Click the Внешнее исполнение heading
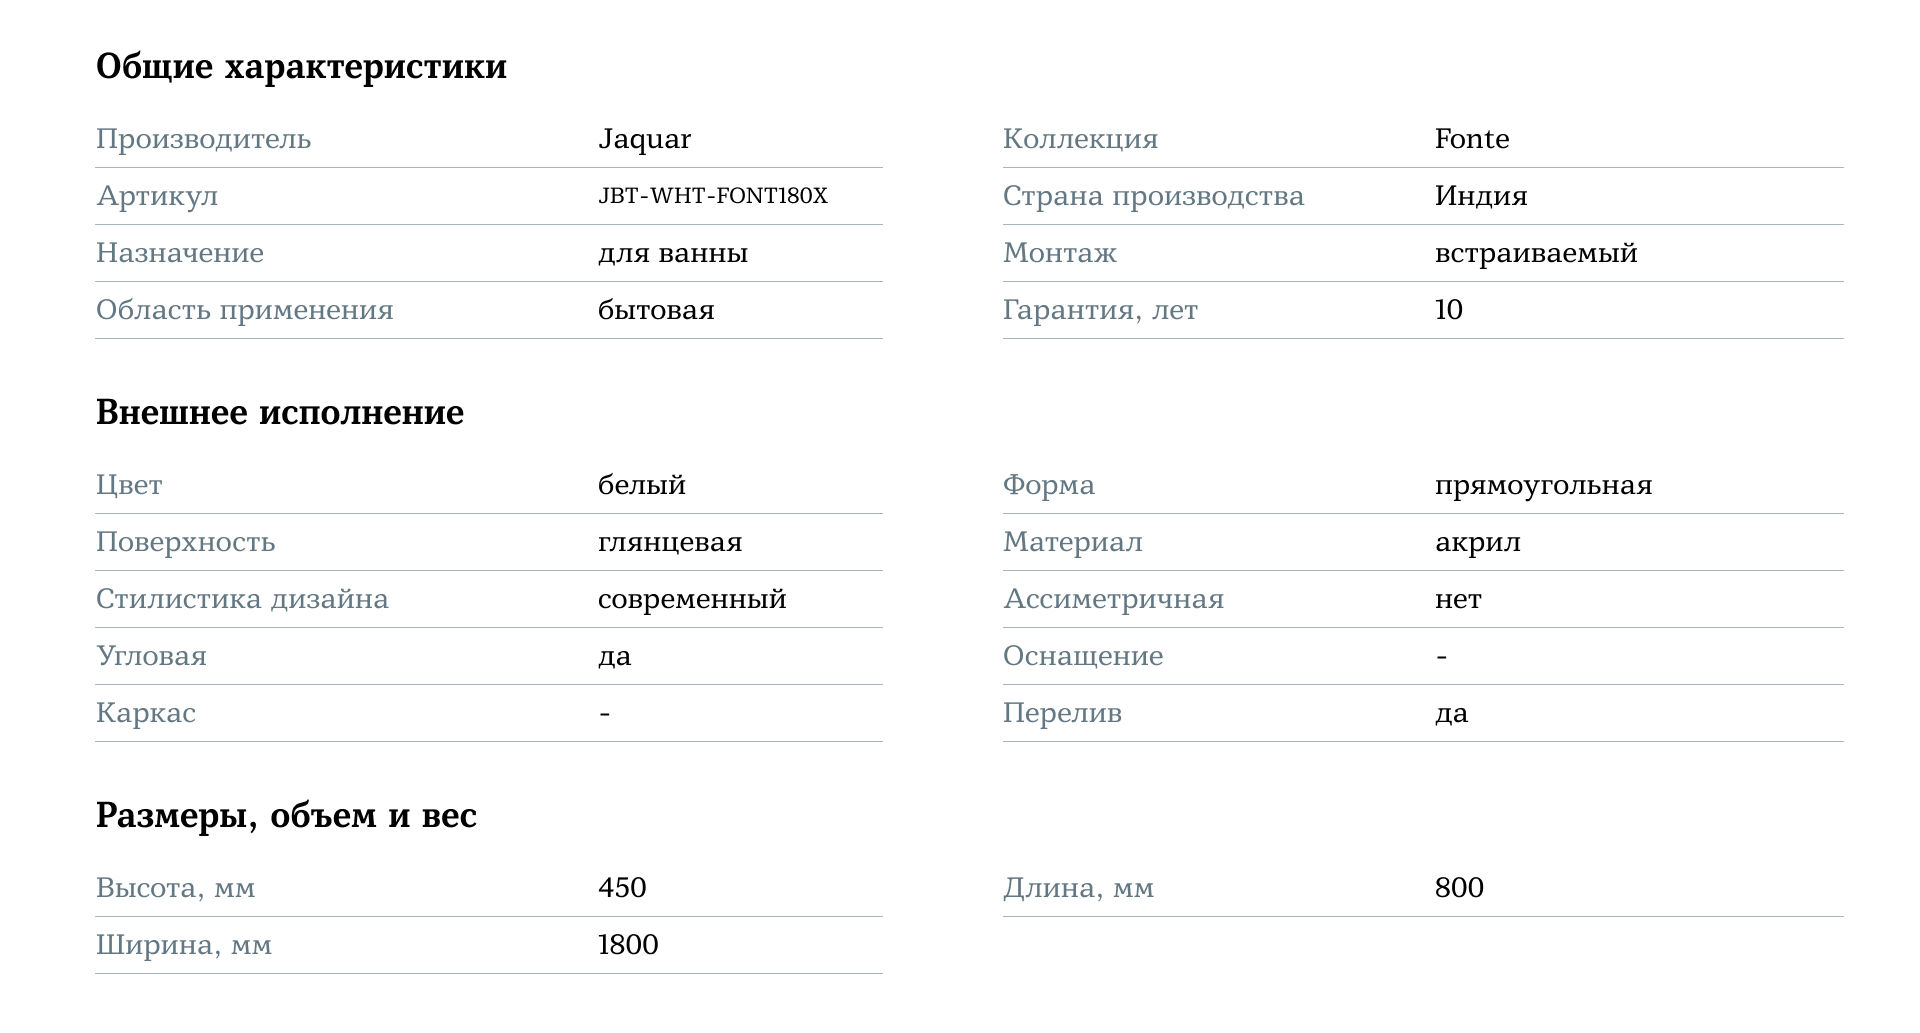1920x1033 pixels. 280,412
